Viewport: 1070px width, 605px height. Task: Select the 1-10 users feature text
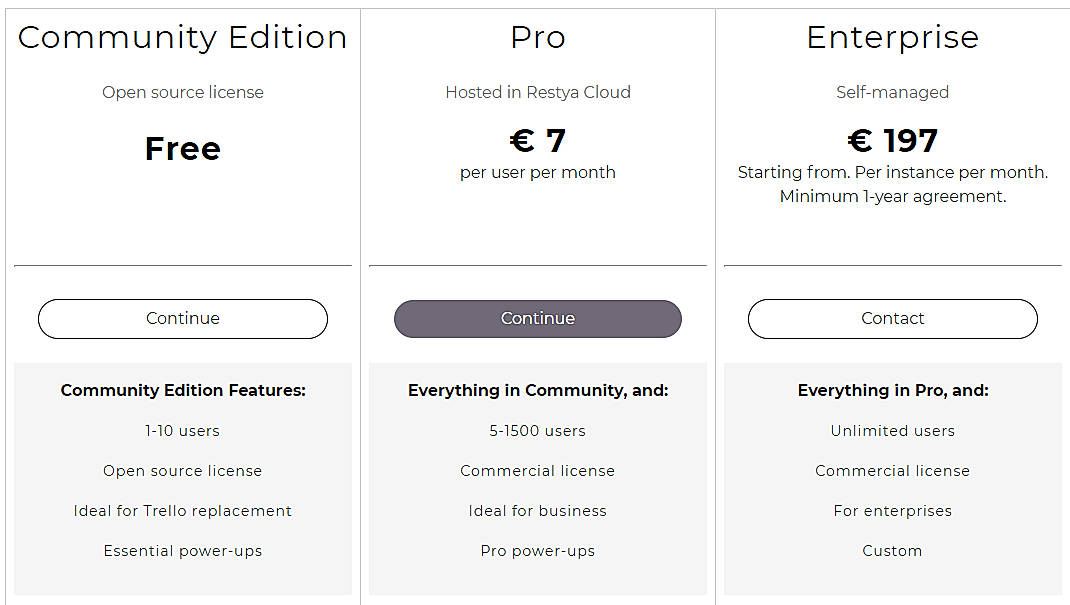182,430
